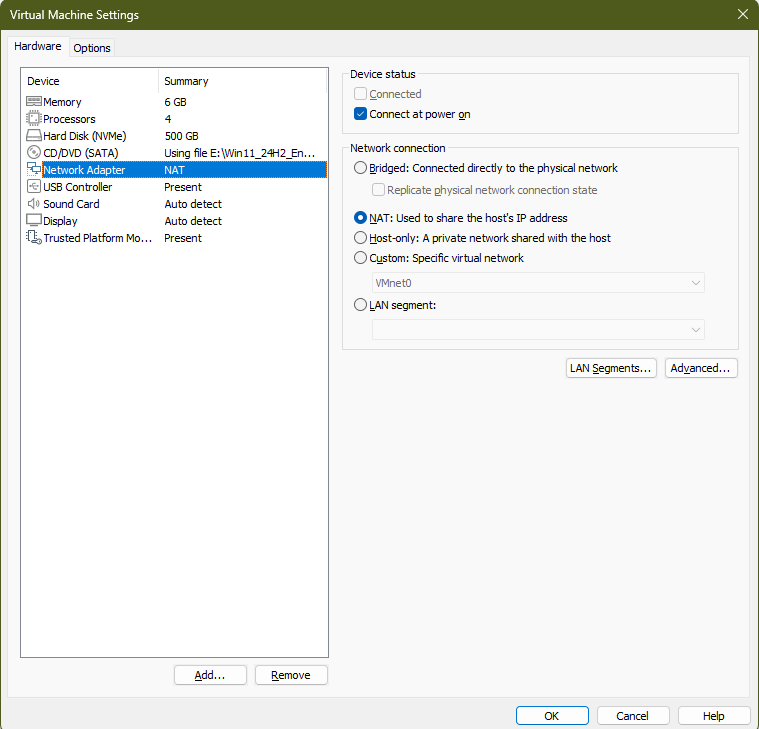Click the Advanced... button
Image resolution: width=759 pixels, height=729 pixels.
tap(702, 368)
